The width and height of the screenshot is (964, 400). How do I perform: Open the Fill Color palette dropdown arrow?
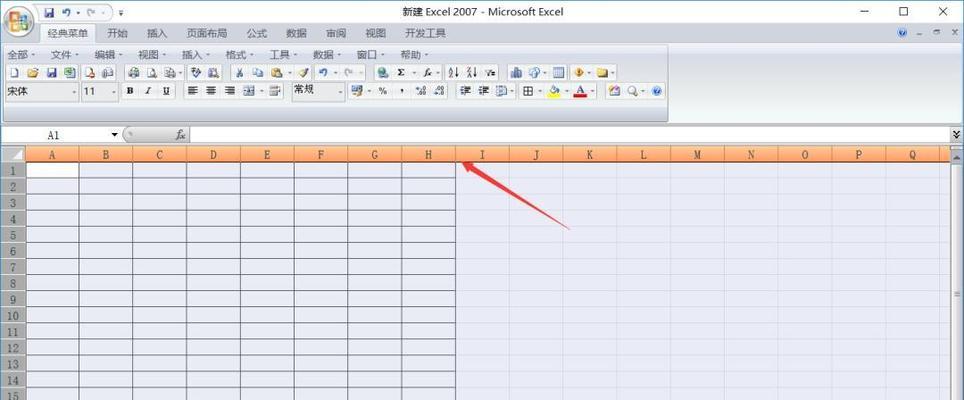coord(567,91)
